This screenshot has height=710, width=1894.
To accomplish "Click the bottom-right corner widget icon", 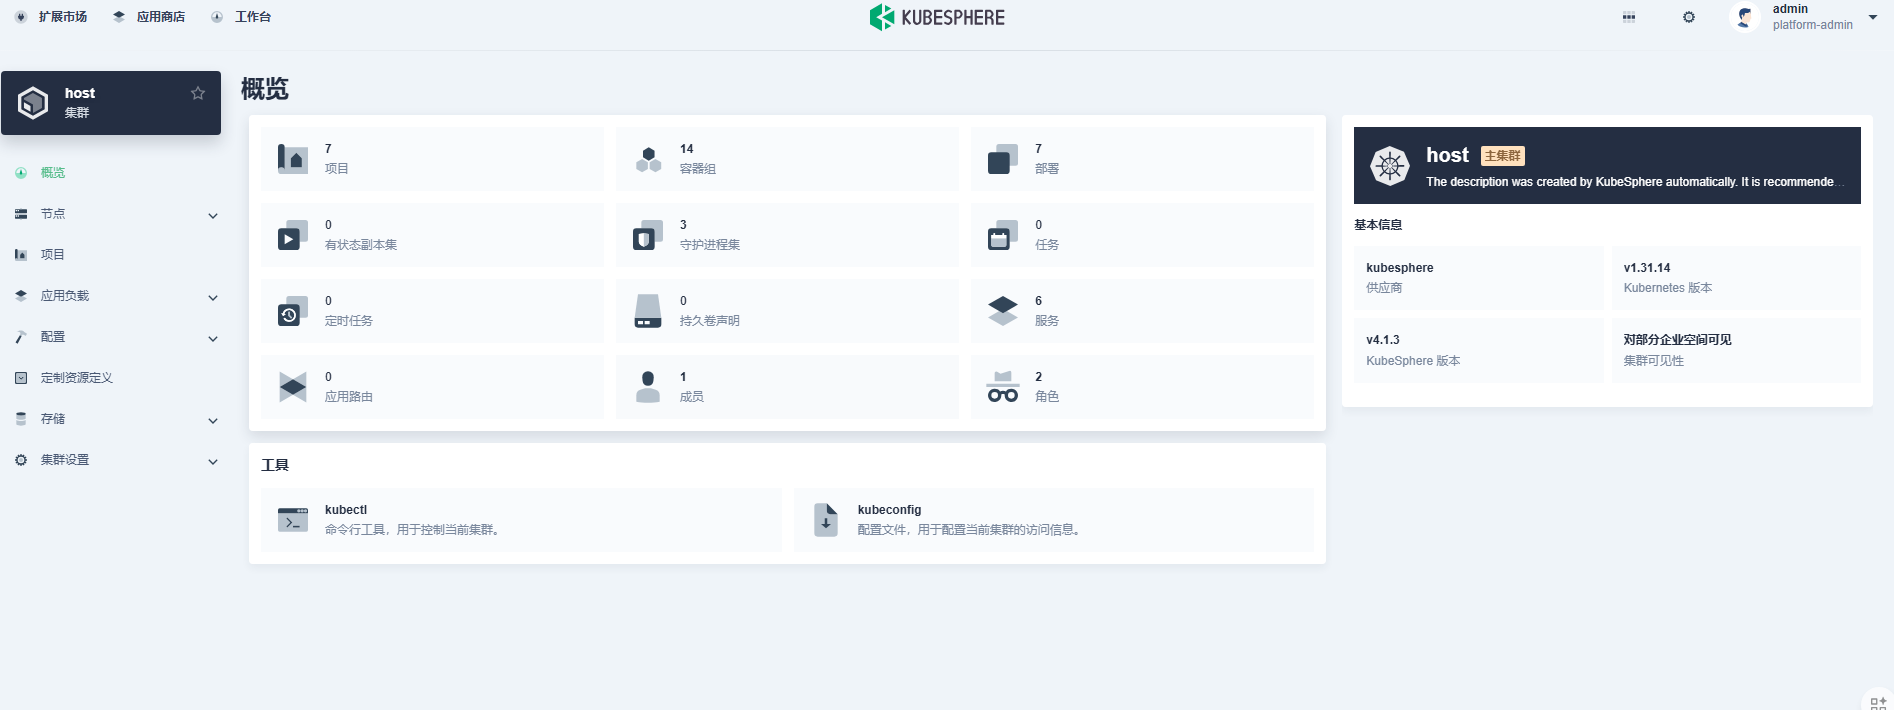I will (1878, 702).
